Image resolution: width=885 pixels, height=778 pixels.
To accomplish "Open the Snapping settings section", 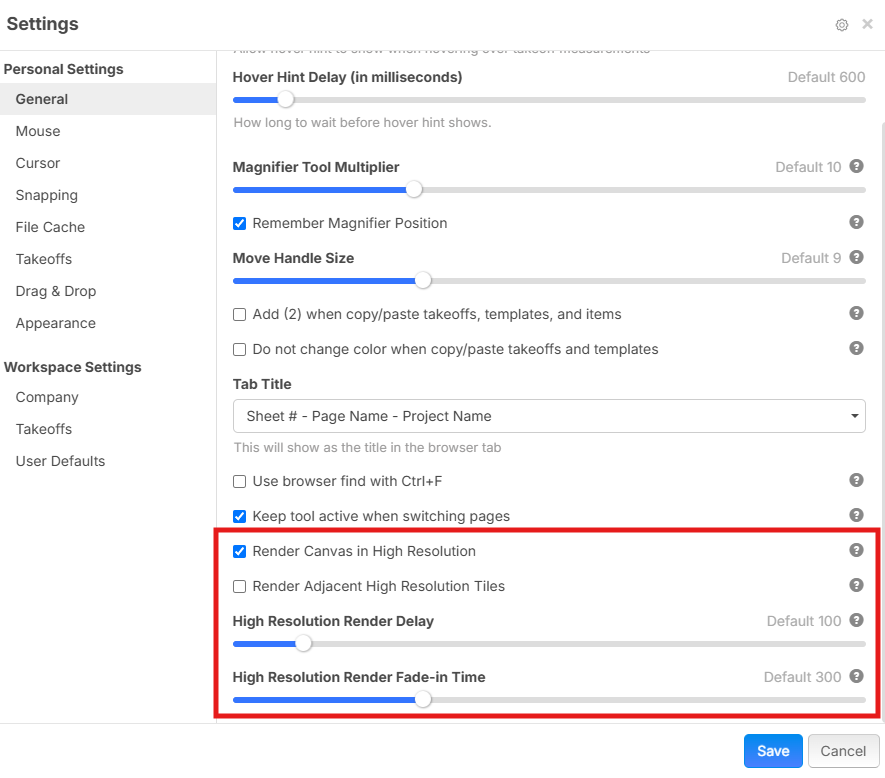I will point(108,195).
